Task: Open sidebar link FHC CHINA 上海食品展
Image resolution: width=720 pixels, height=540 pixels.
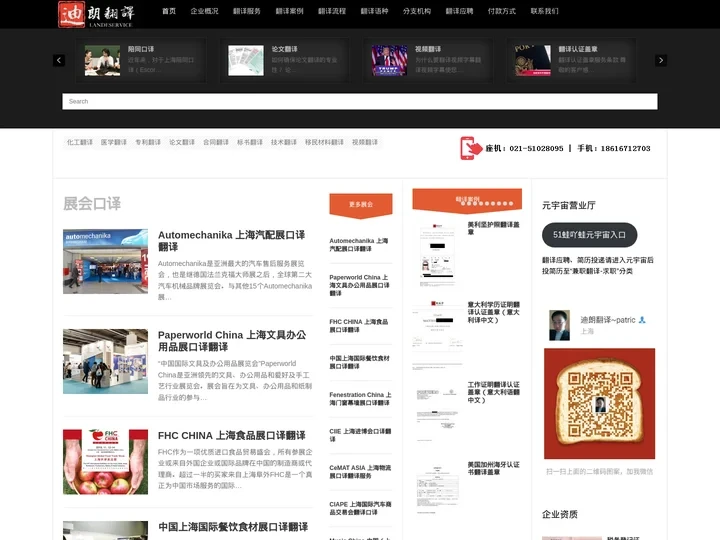Action: coord(359,326)
